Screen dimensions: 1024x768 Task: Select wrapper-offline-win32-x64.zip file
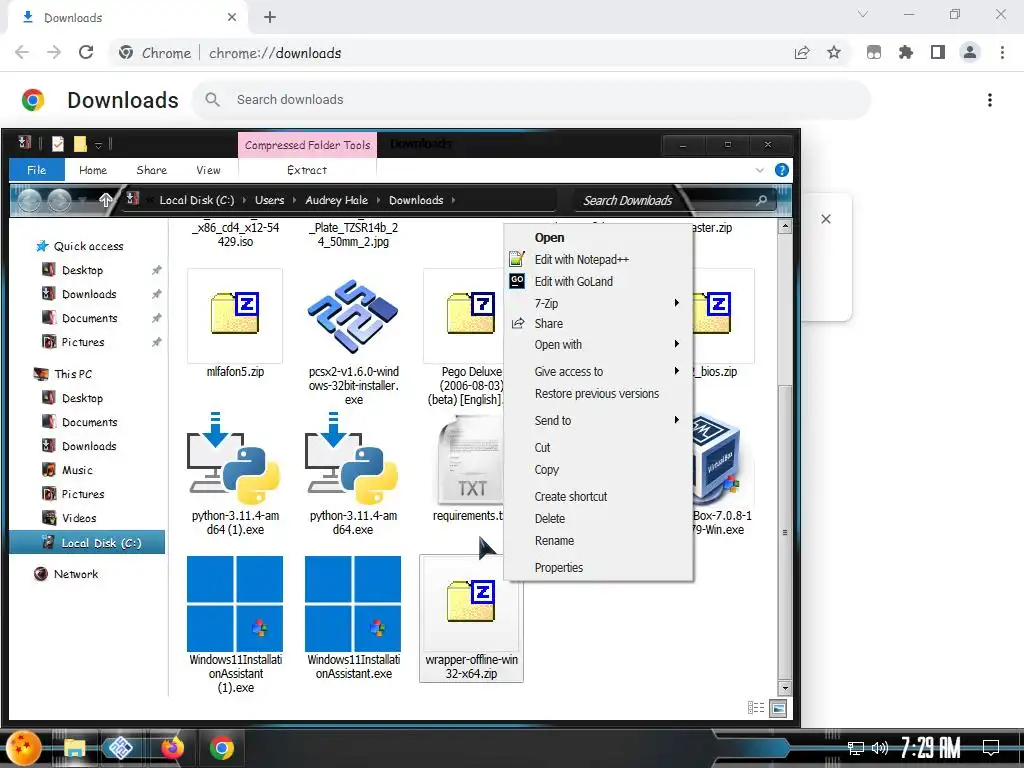pyautogui.click(x=471, y=618)
